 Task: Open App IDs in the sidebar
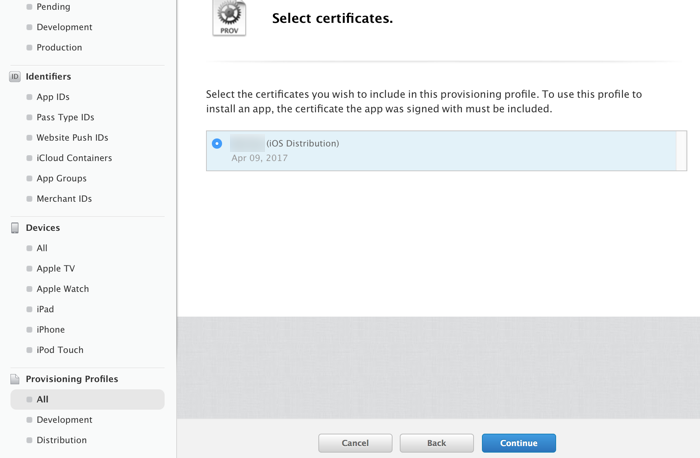(x=53, y=97)
